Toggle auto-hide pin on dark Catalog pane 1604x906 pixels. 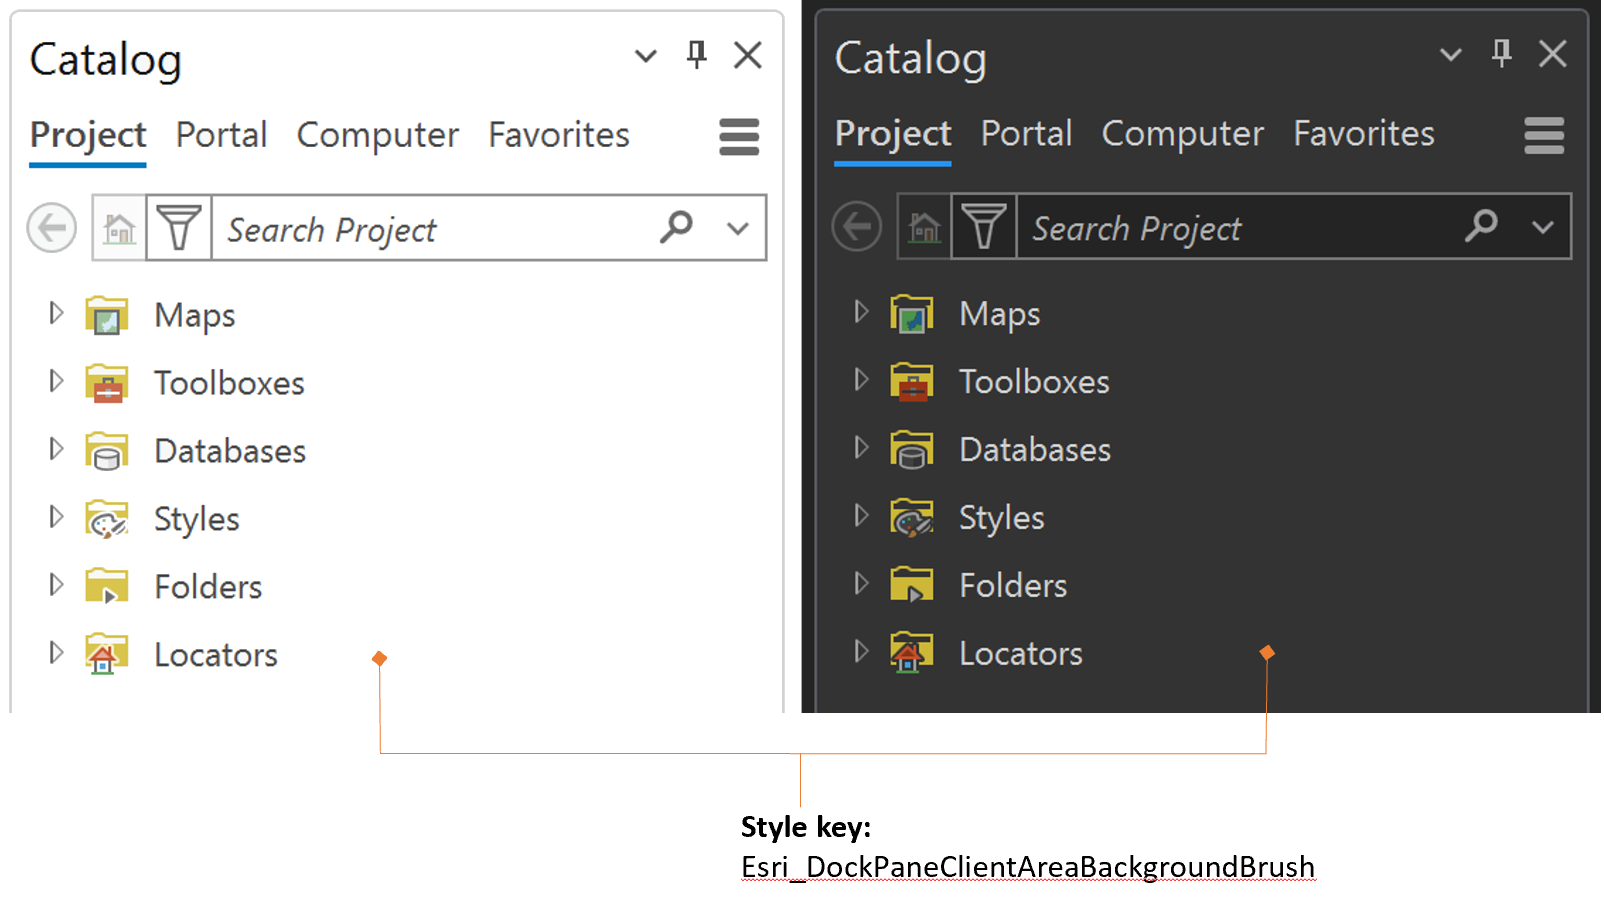click(1501, 54)
